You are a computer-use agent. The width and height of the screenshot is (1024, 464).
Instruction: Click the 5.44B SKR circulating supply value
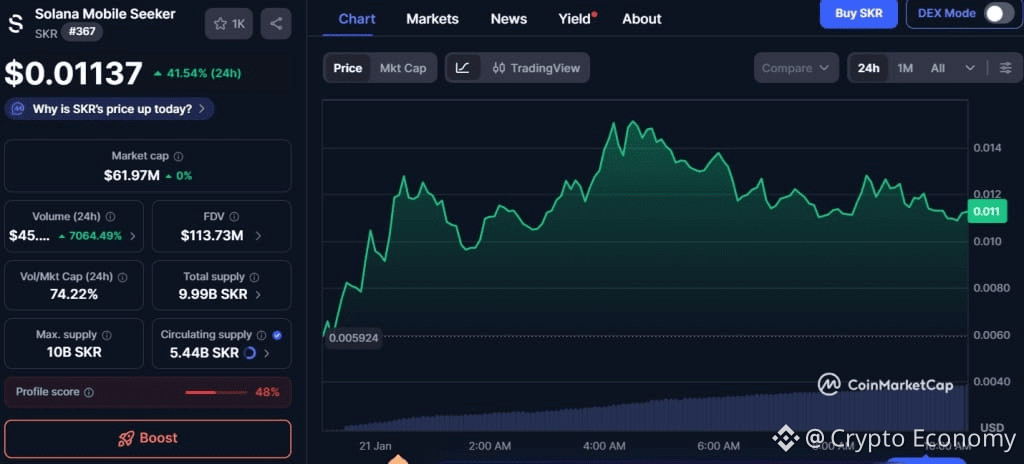point(204,353)
